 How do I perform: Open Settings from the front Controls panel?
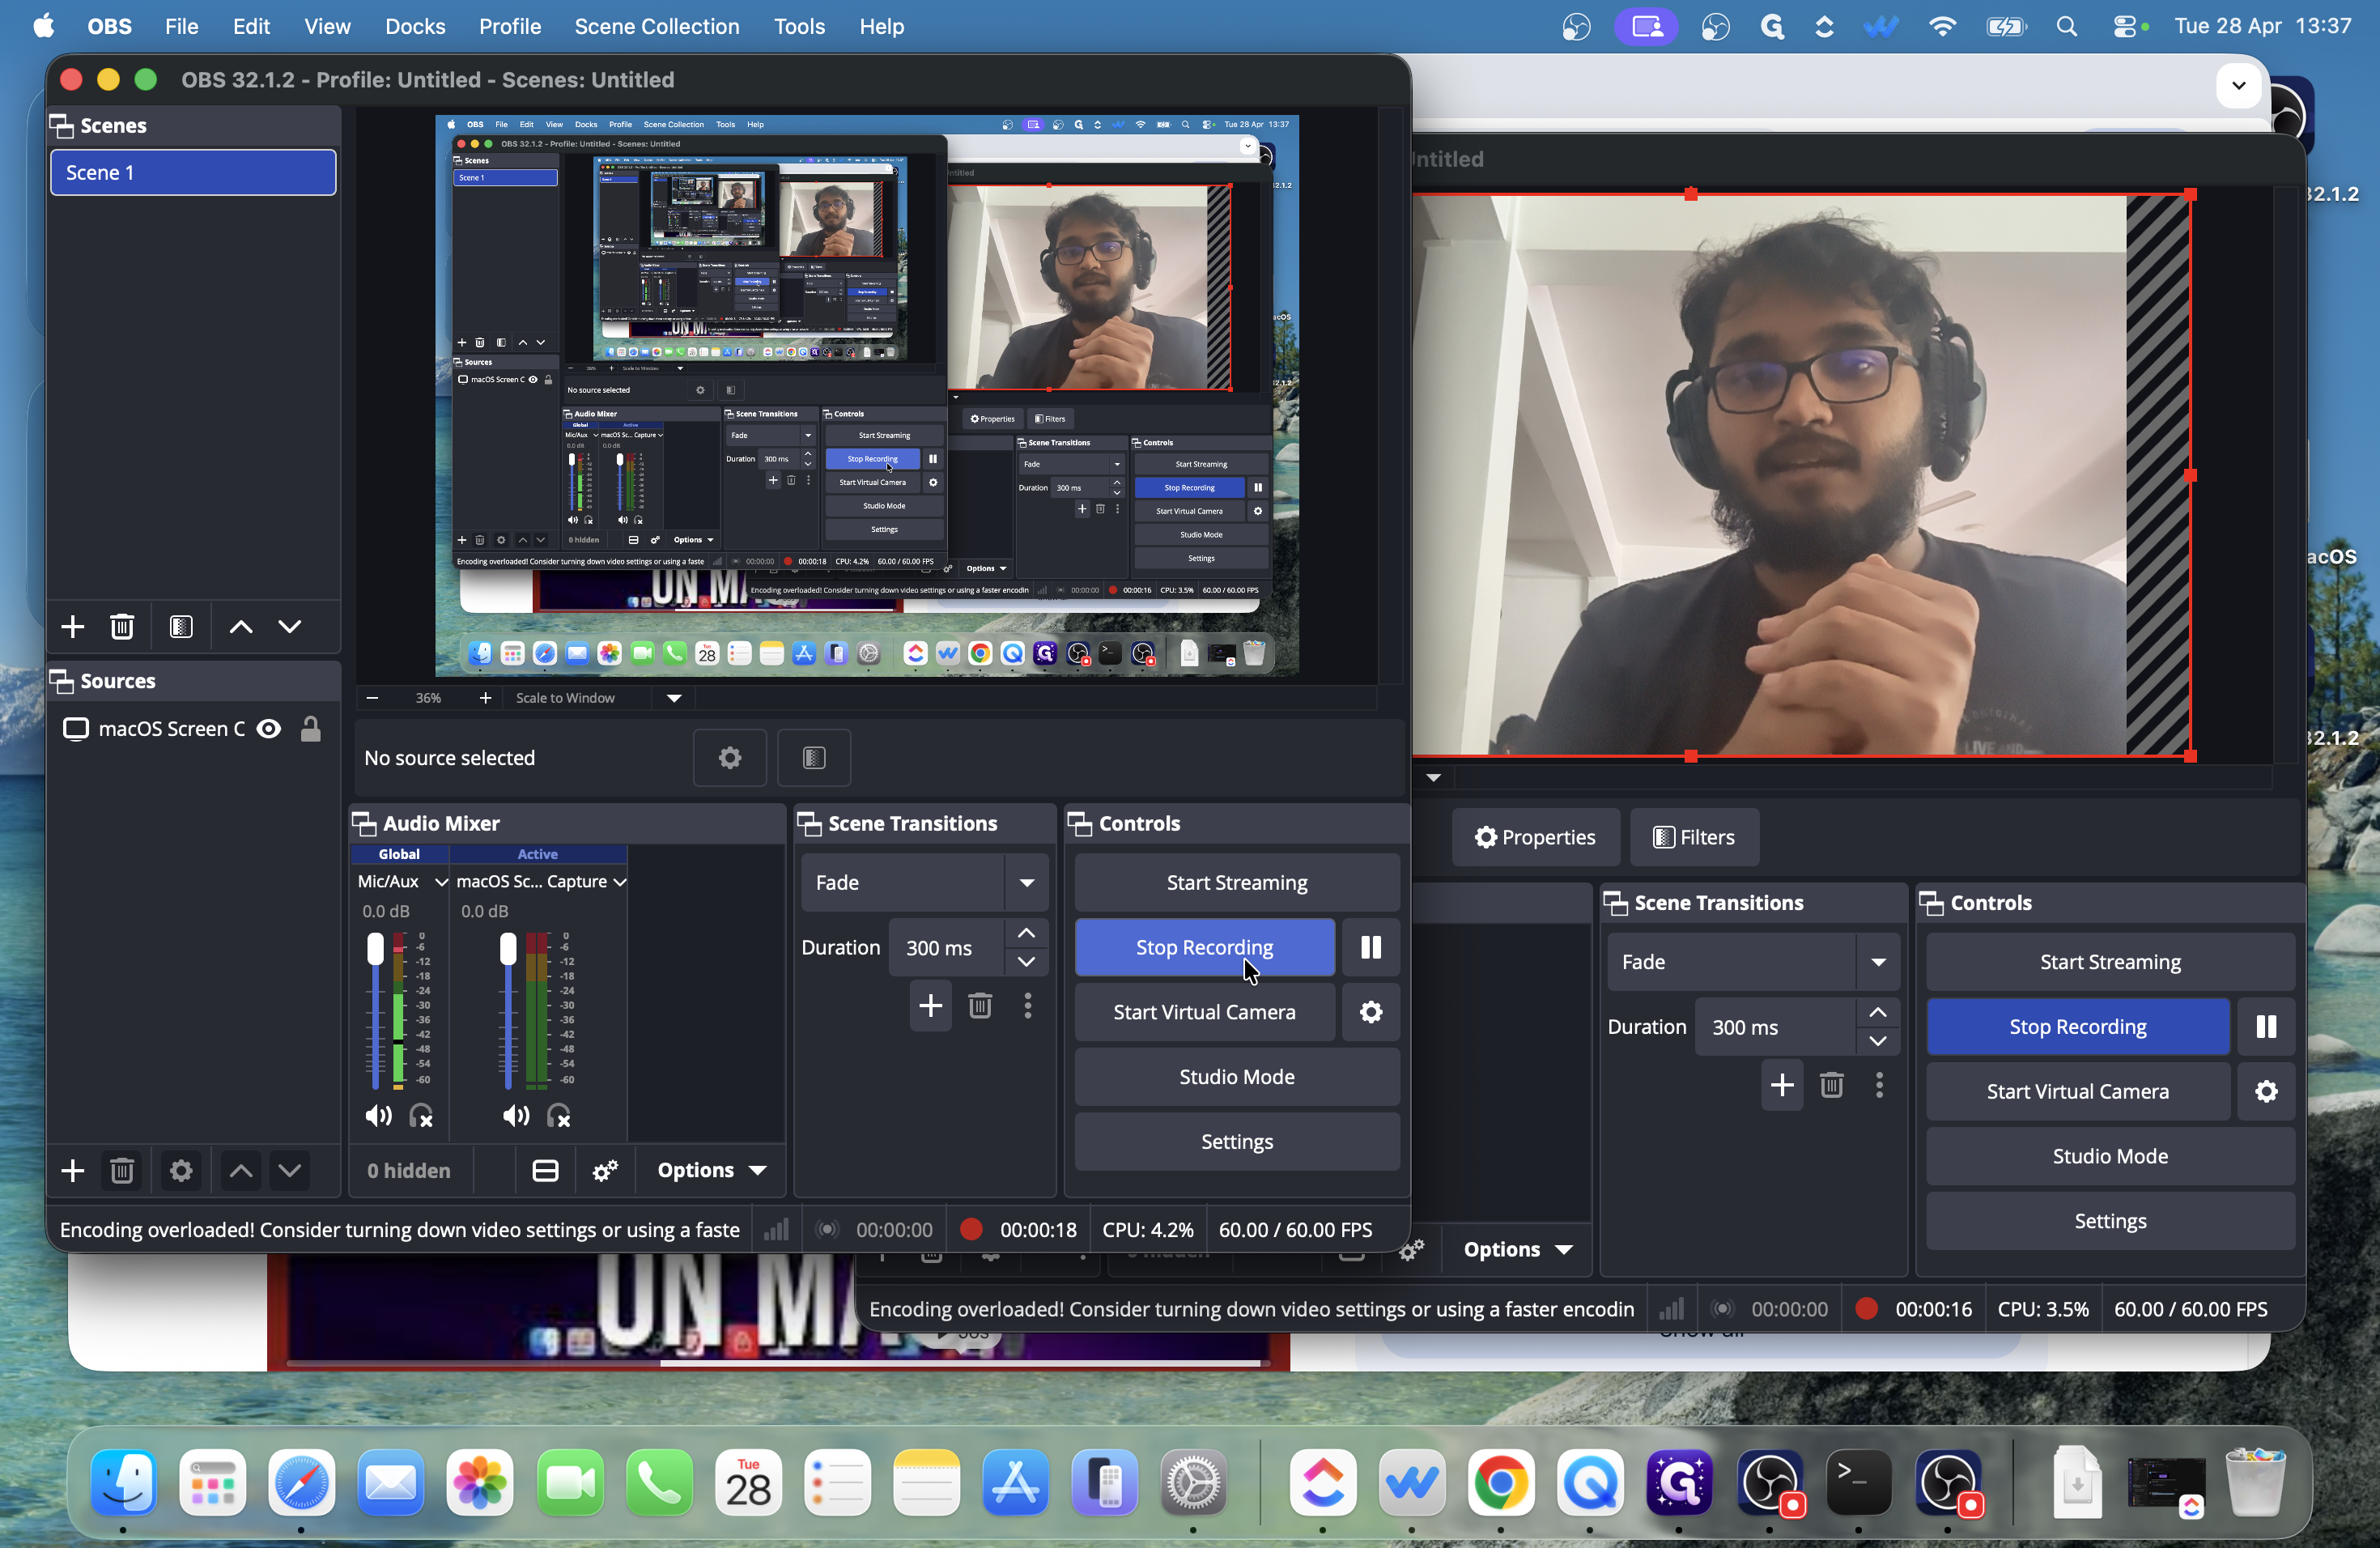click(x=1237, y=1142)
